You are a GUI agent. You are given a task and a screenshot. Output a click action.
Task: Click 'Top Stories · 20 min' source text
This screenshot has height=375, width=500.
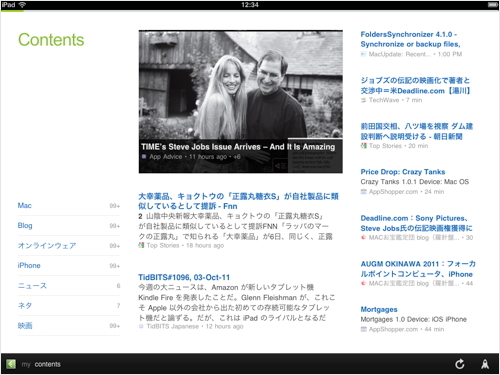(x=394, y=146)
